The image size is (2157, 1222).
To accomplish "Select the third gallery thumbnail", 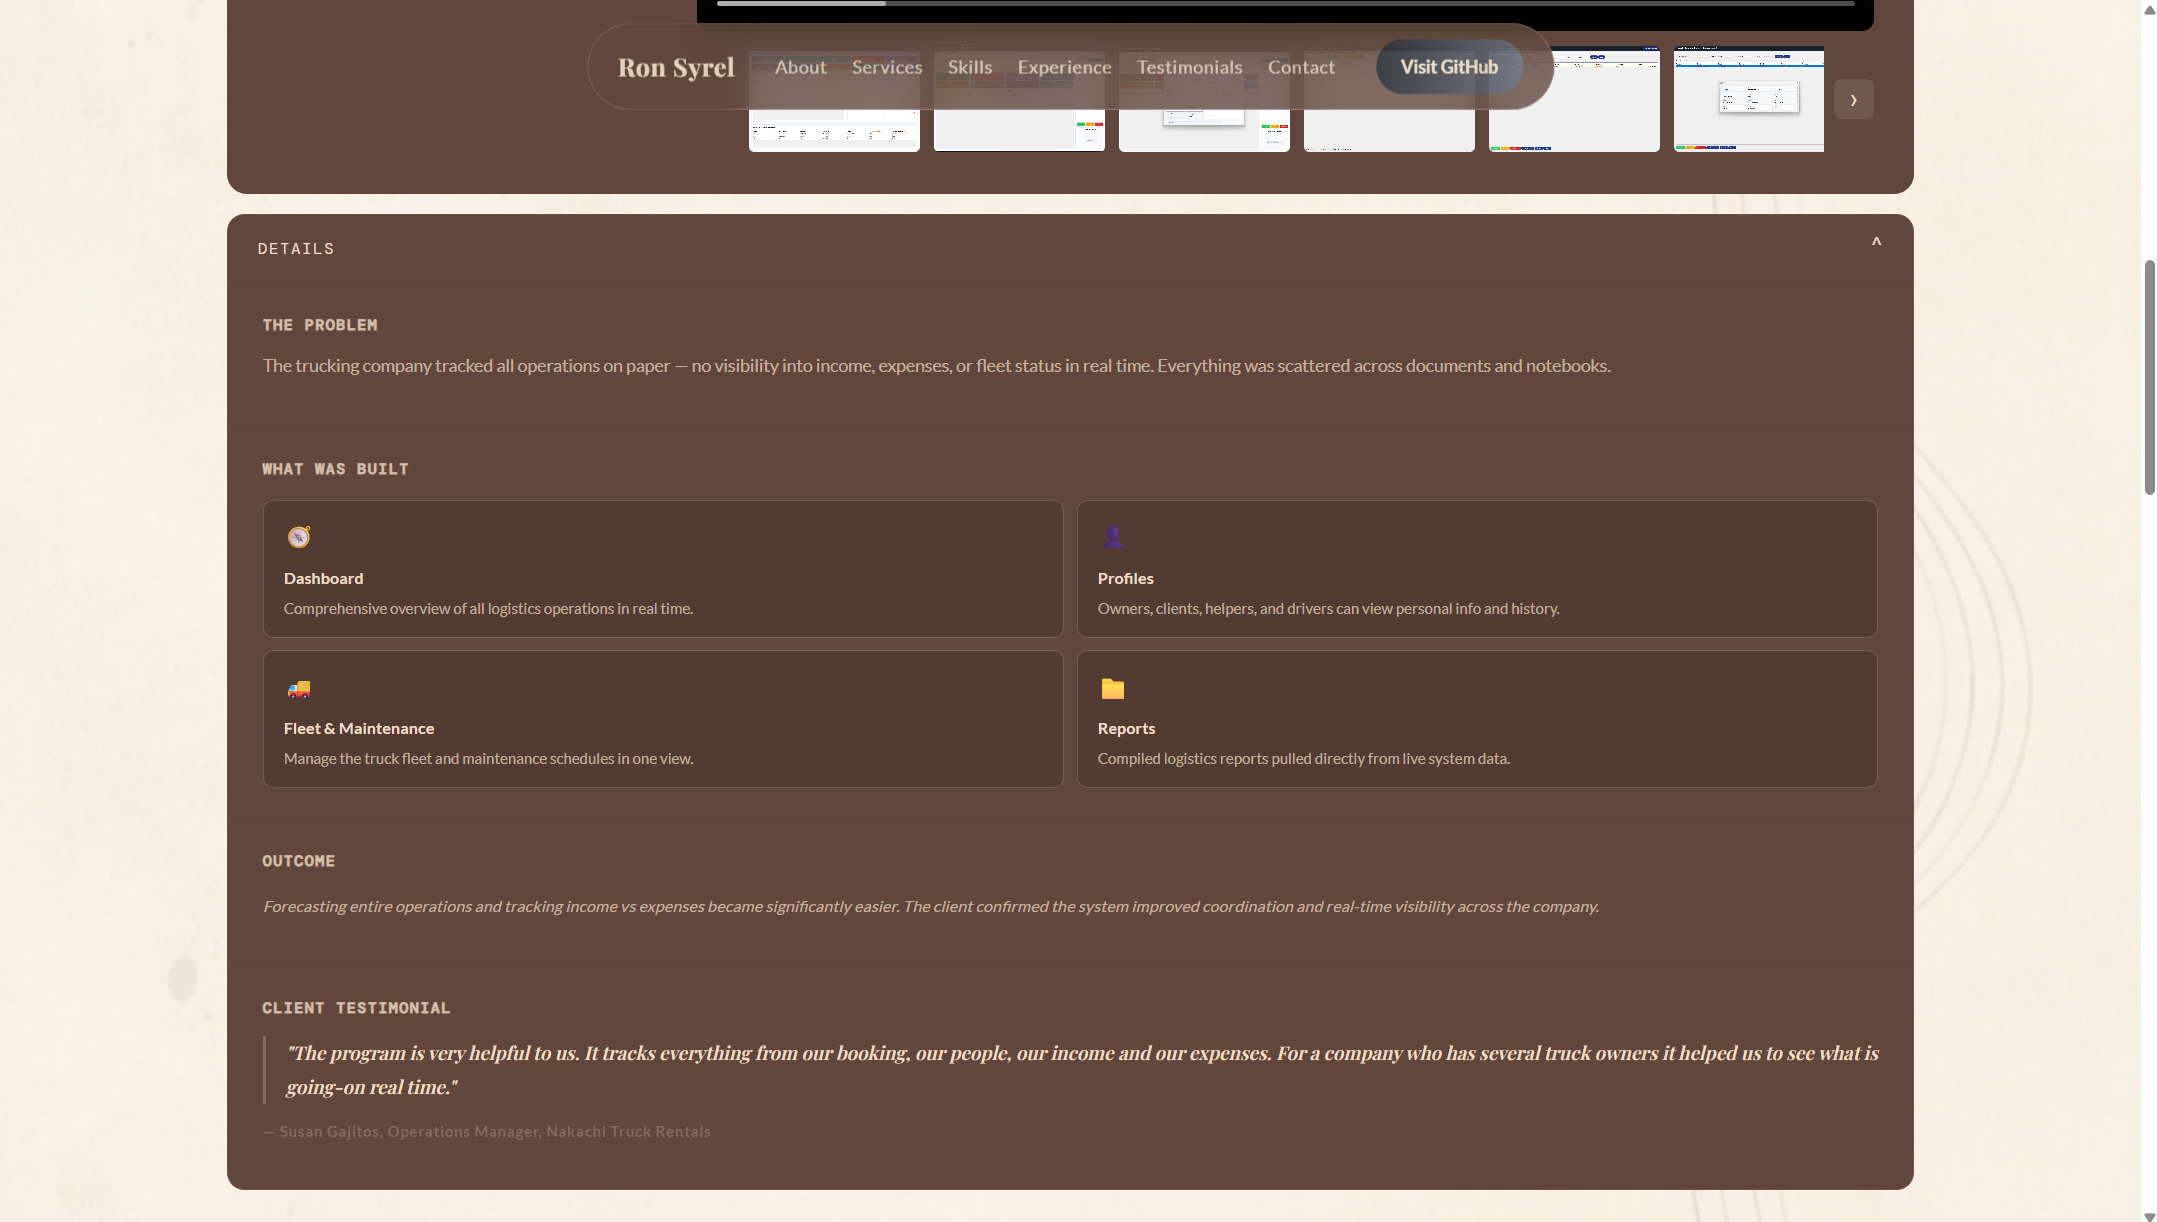I will (x=1204, y=99).
